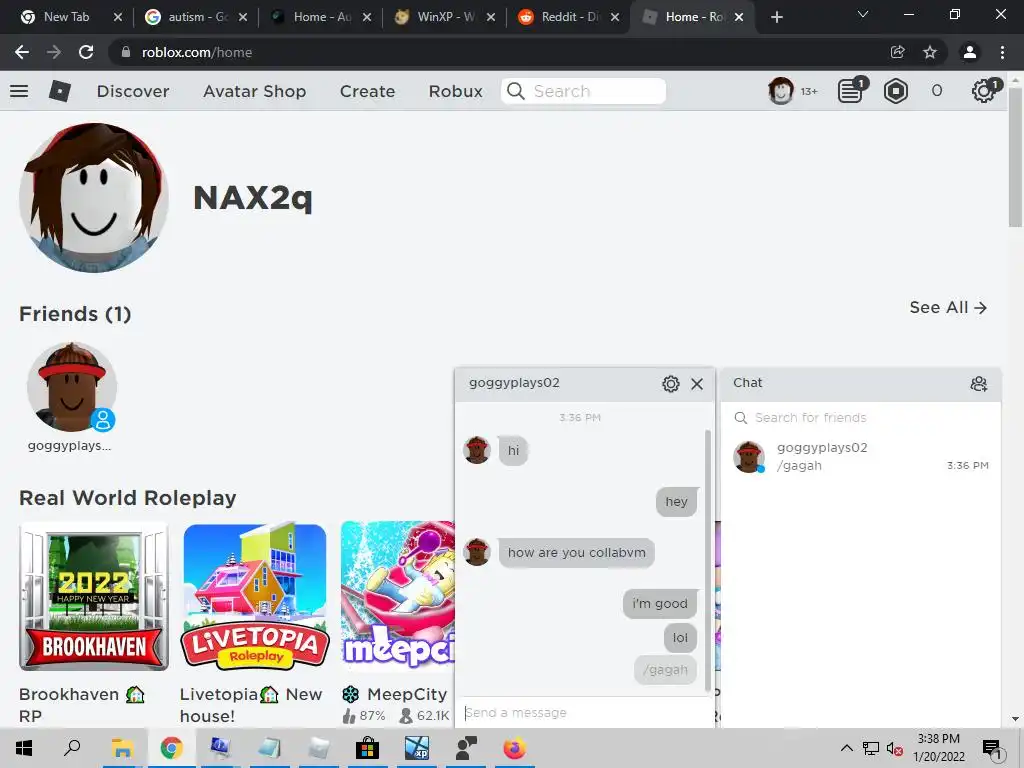Open the Roblox settings gear
This screenshot has height=768, width=1024.
(984, 91)
